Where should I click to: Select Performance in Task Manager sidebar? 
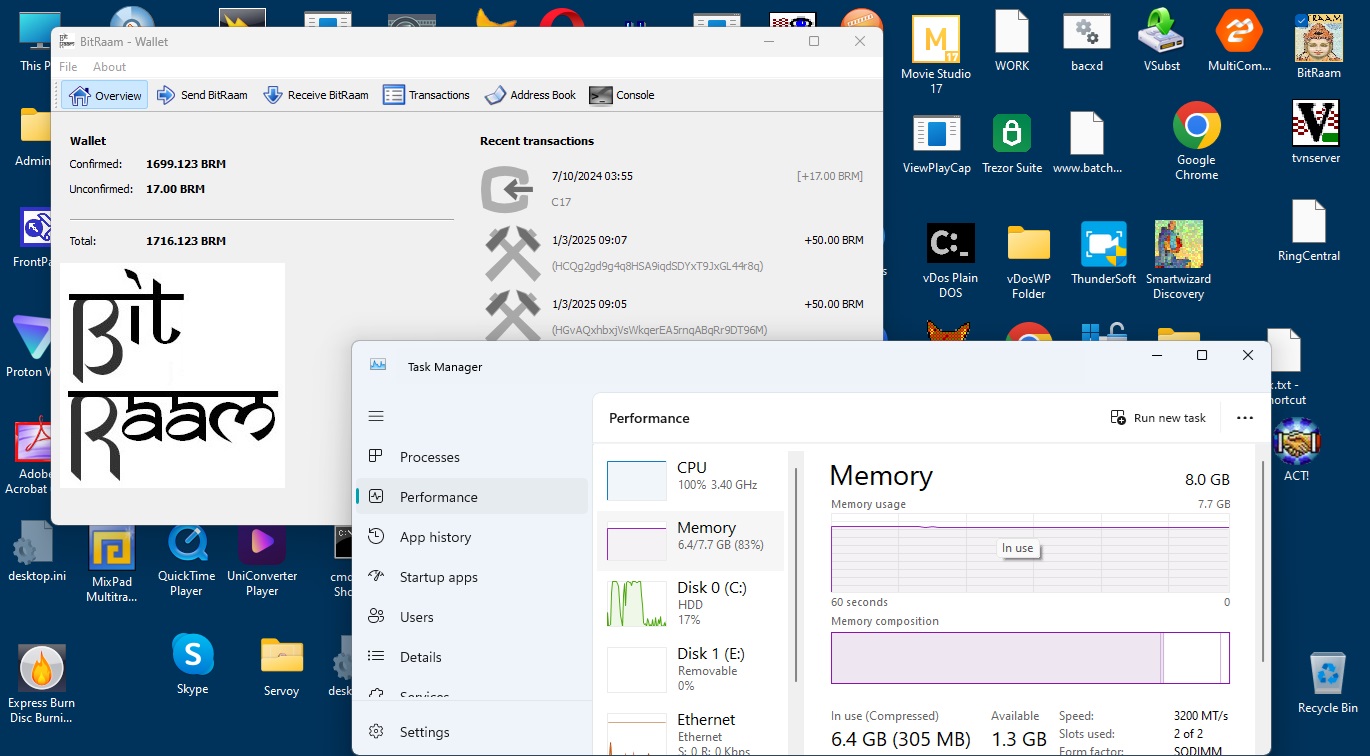472,497
